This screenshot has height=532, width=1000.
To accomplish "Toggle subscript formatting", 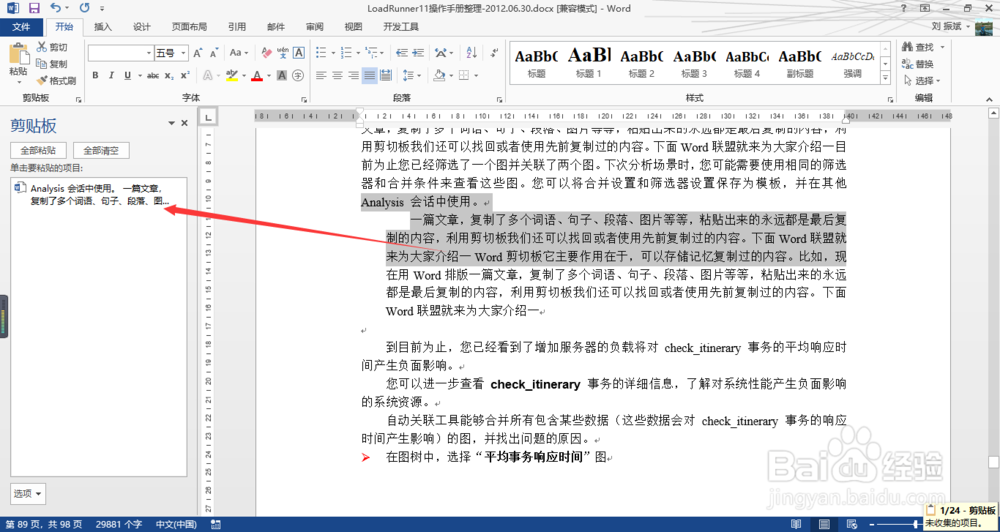I will tap(168, 75).
